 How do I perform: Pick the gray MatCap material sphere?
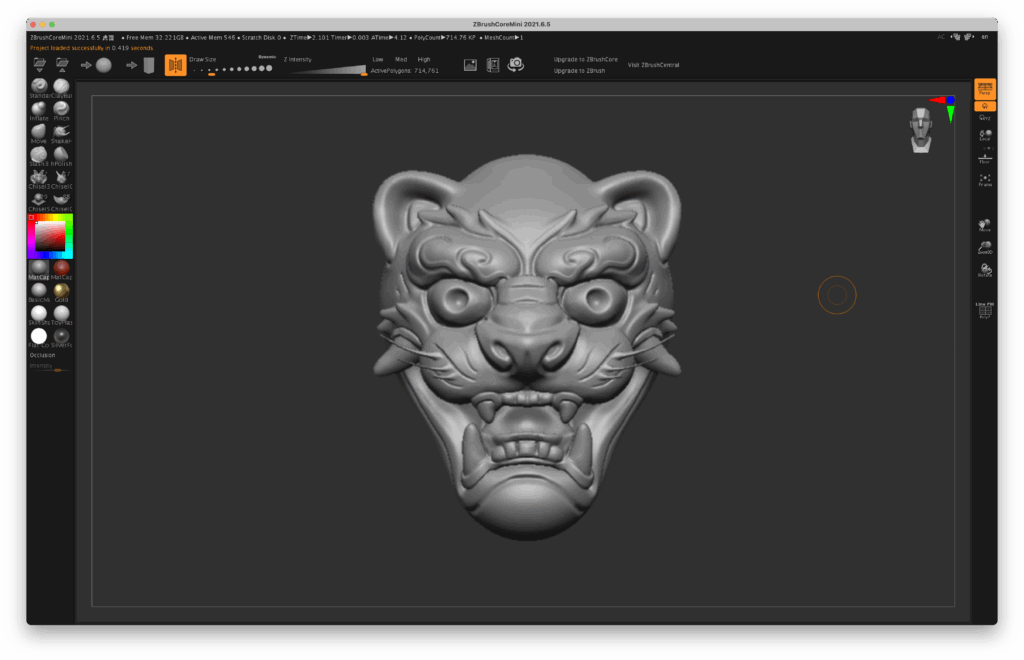pos(39,269)
